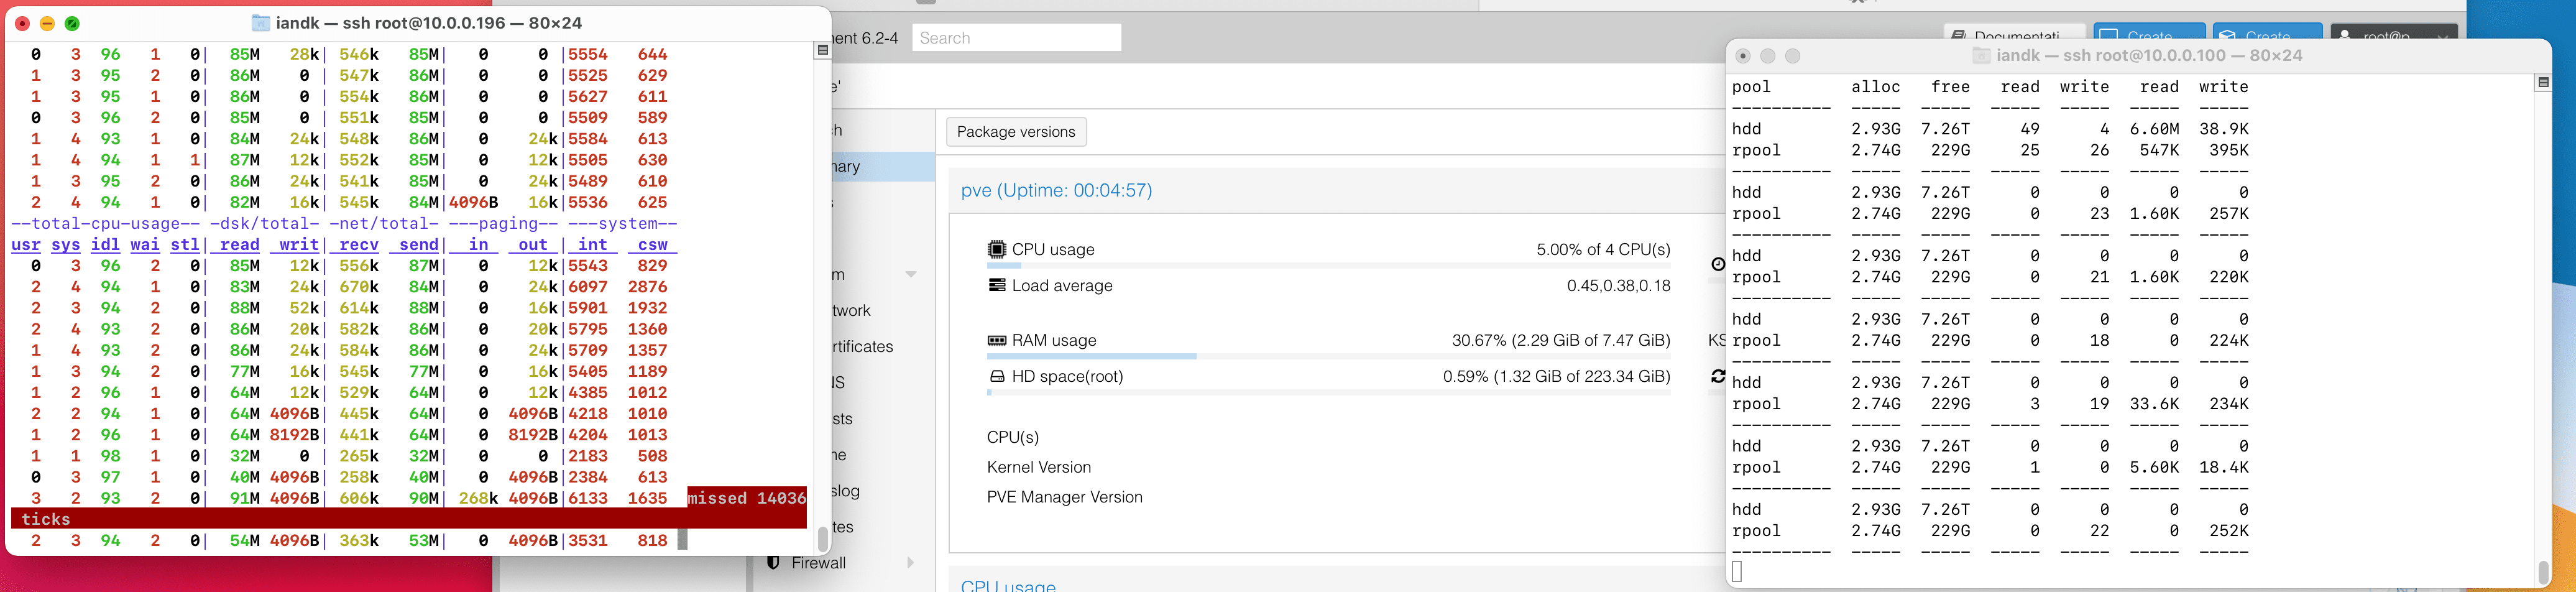The image size is (2576, 592).
Task: Click the '268k' paging-in value in dstat
Action: [x=478, y=498]
